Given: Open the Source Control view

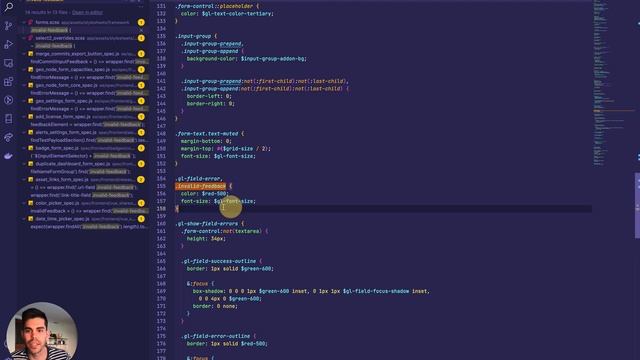Looking at the screenshot, I should tap(8, 26).
